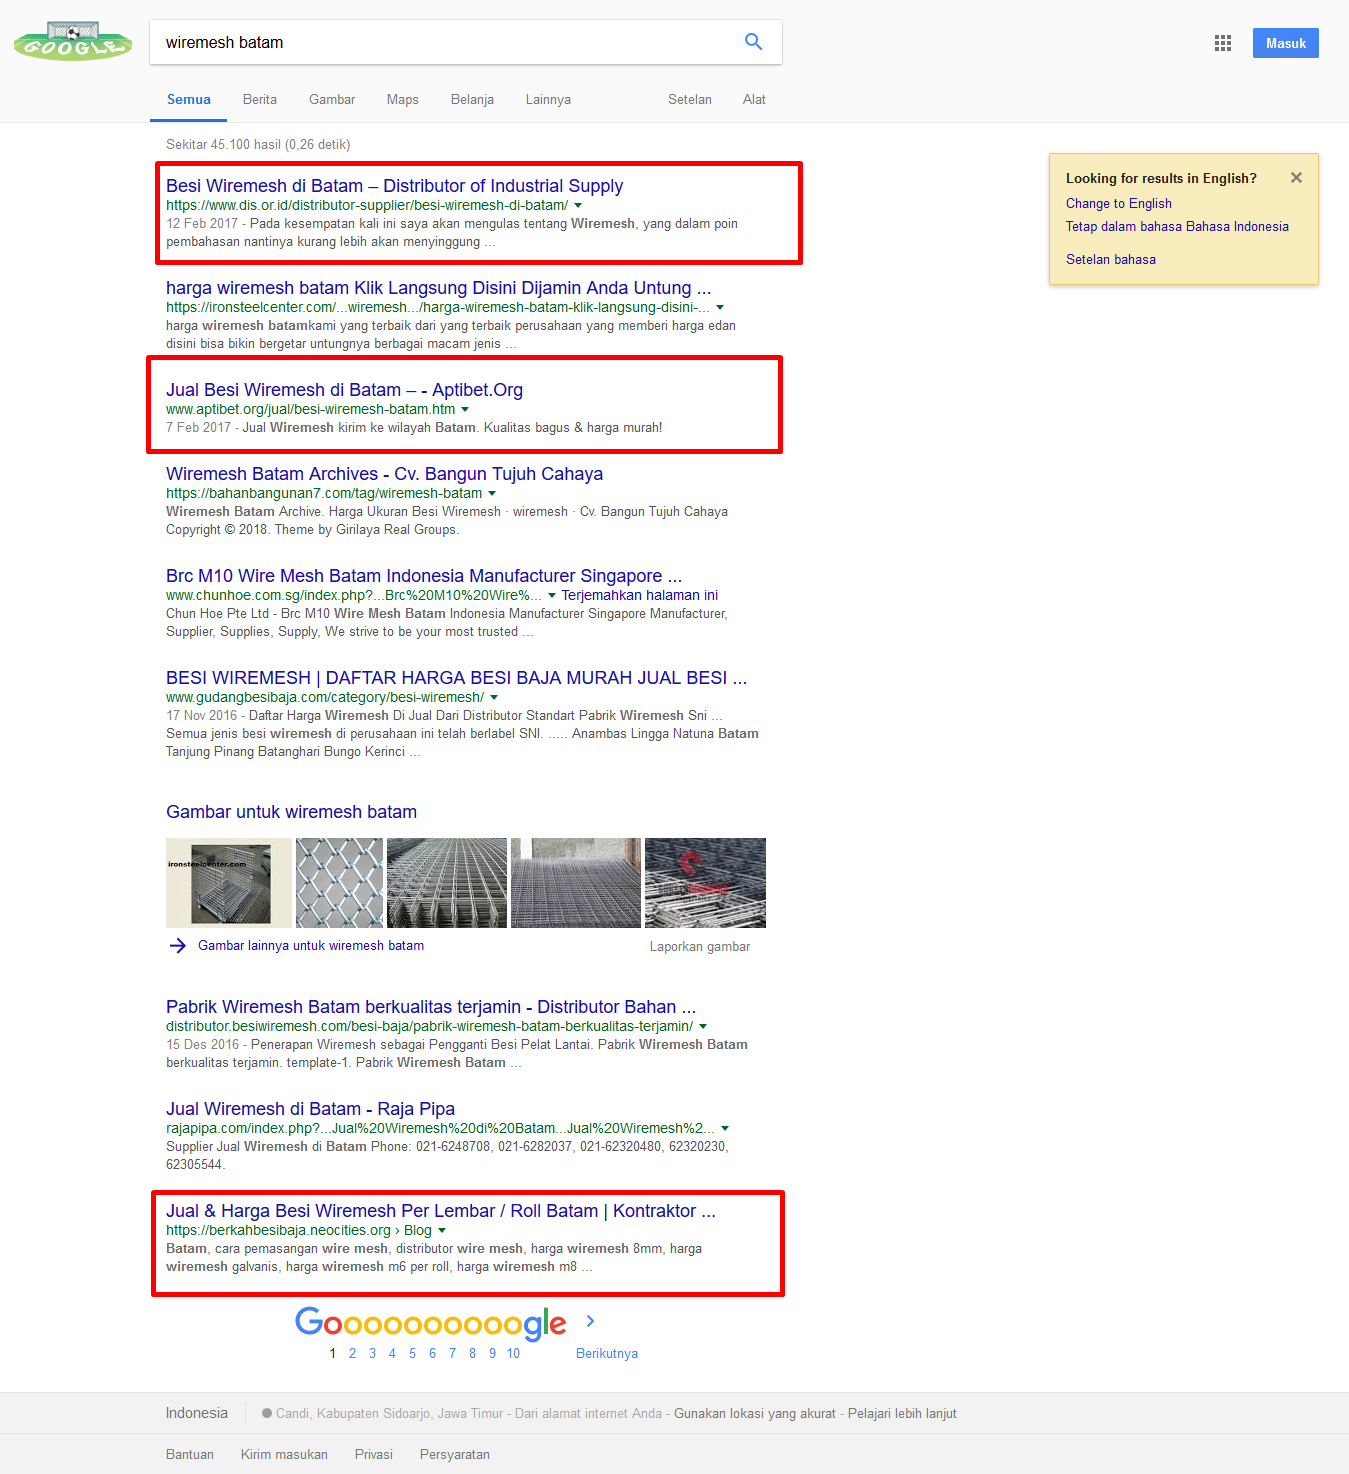Image resolution: width=1349 pixels, height=1474 pixels.
Task: Open Kirim masukan footer link
Action: tap(284, 1455)
